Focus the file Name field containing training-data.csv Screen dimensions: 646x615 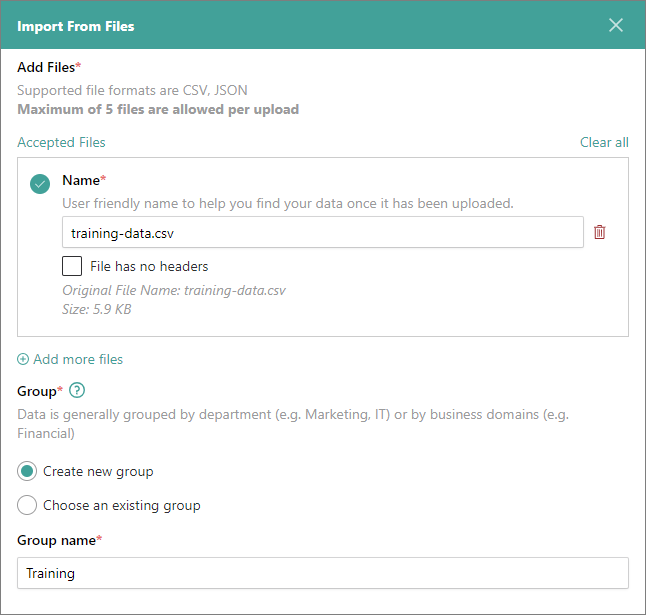pyautogui.click(x=322, y=232)
